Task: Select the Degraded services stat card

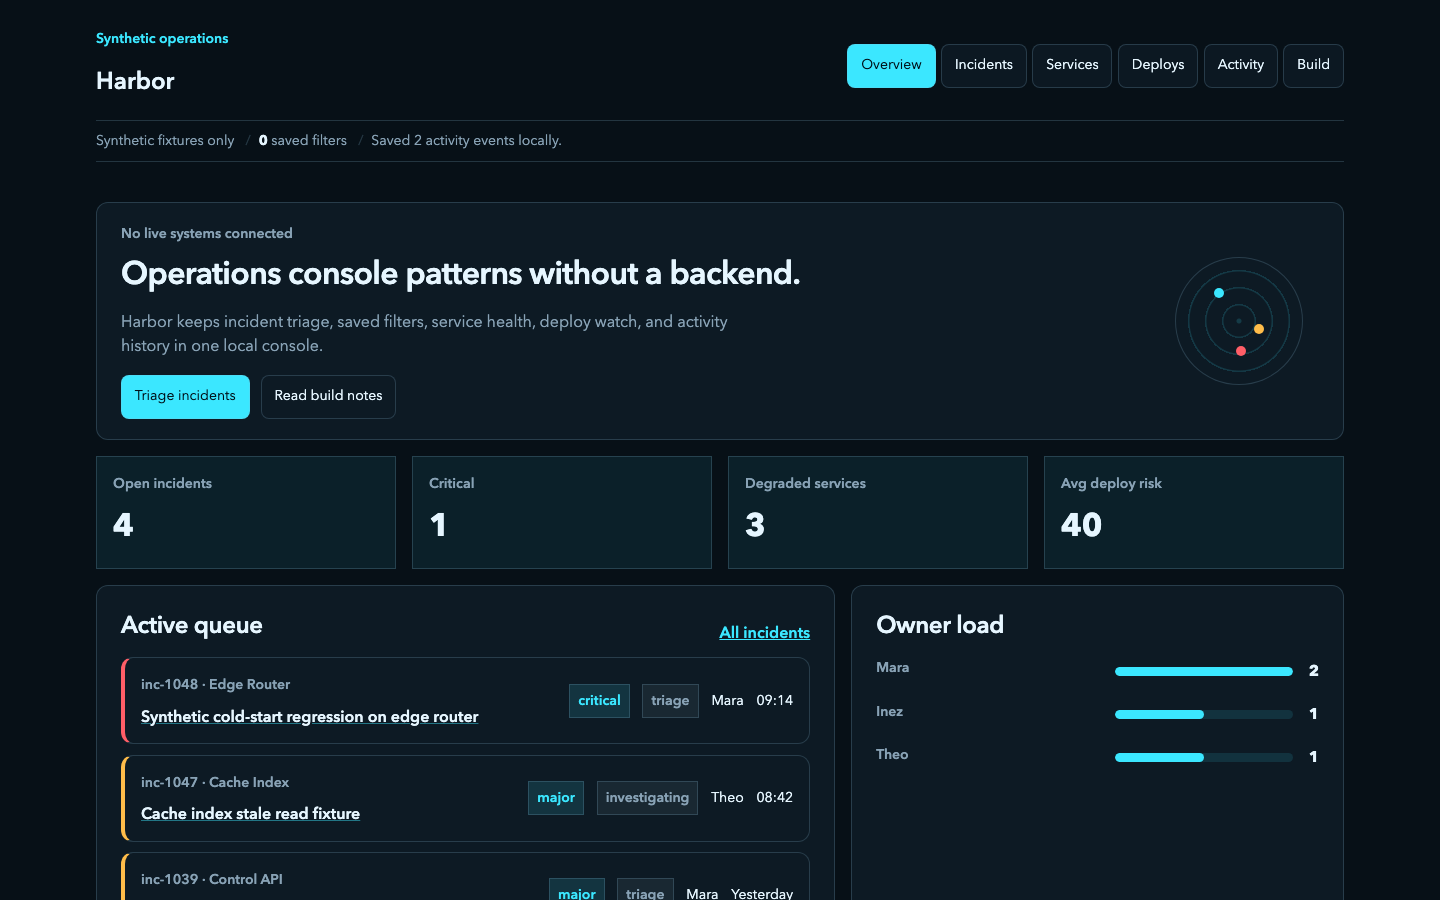Action: pos(878,513)
